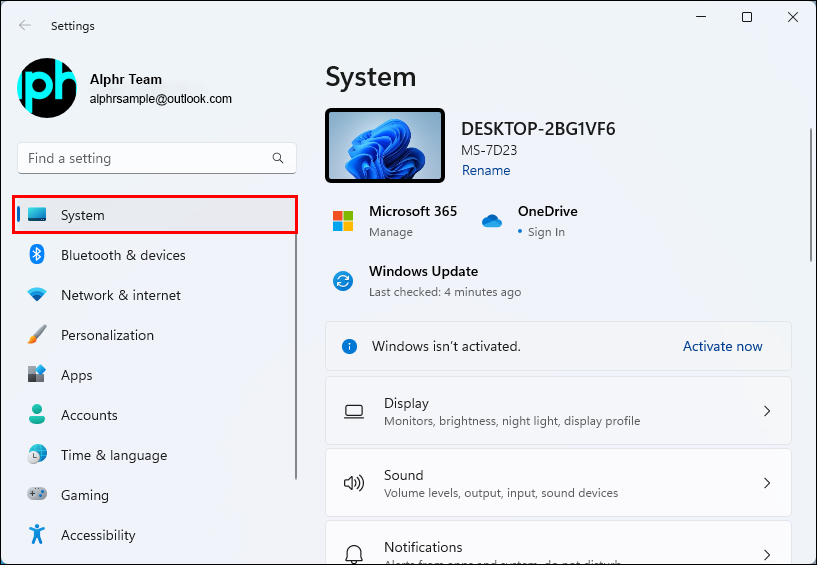Click Windows isn't activated message

coord(446,346)
